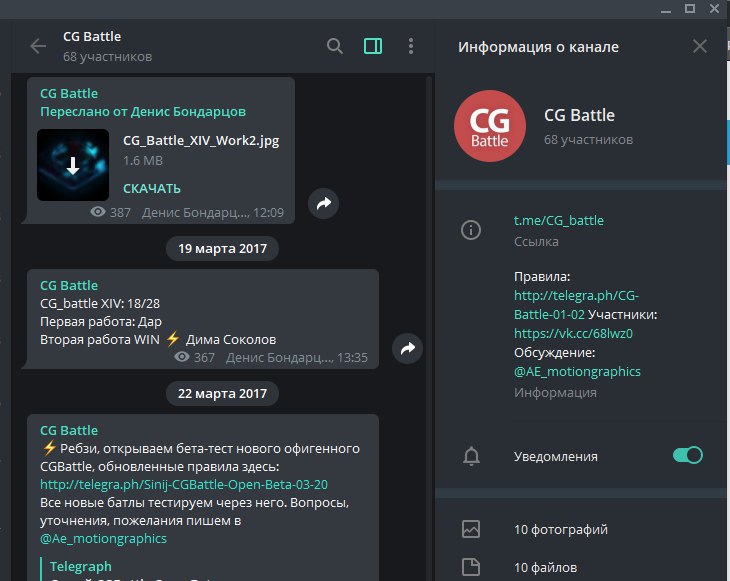Click the Информация о канале panel title
The width and height of the screenshot is (730, 581).
tap(538, 47)
